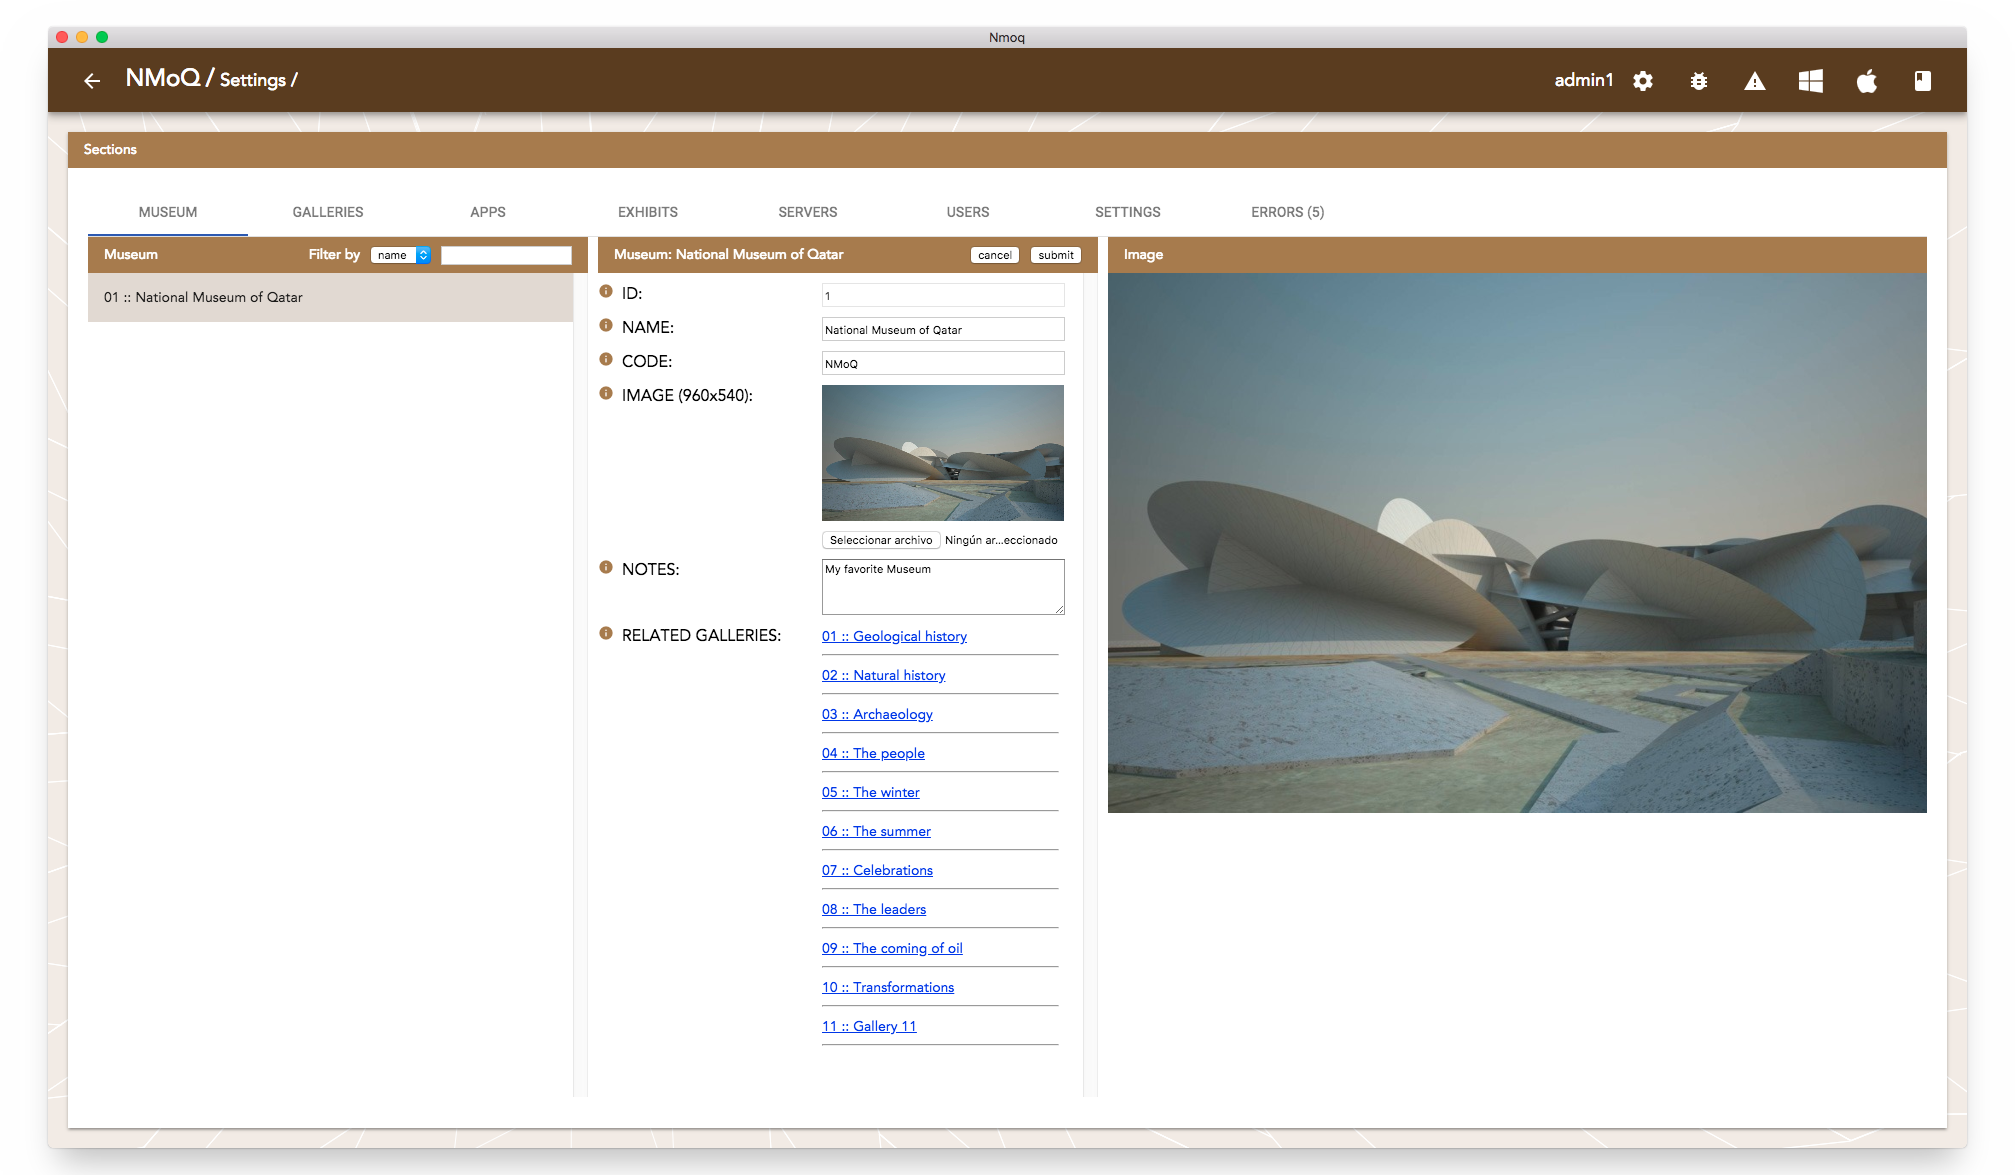Open the SETTINGS tab
Screen dimensions: 2015x1175
(x=1128, y=212)
